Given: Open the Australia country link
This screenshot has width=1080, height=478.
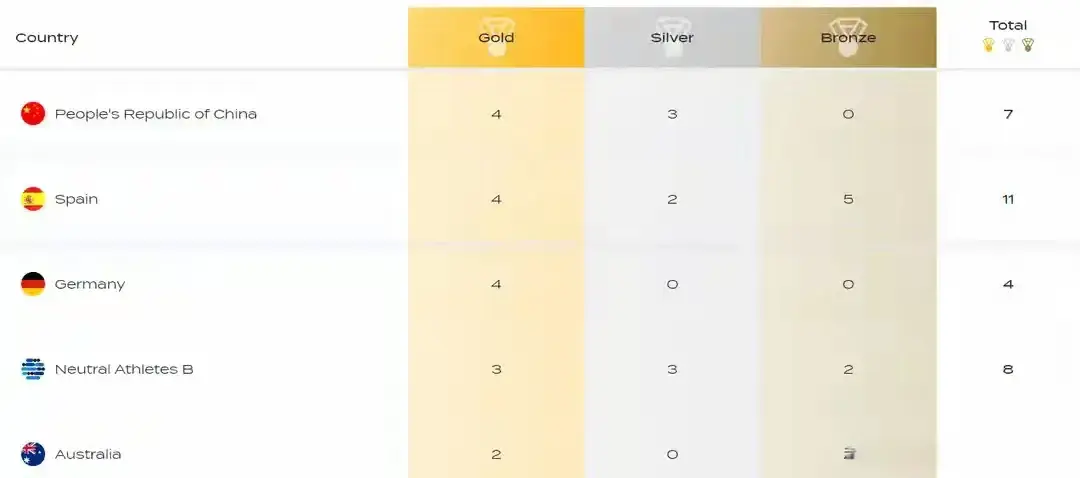Looking at the screenshot, I should (89, 454).
